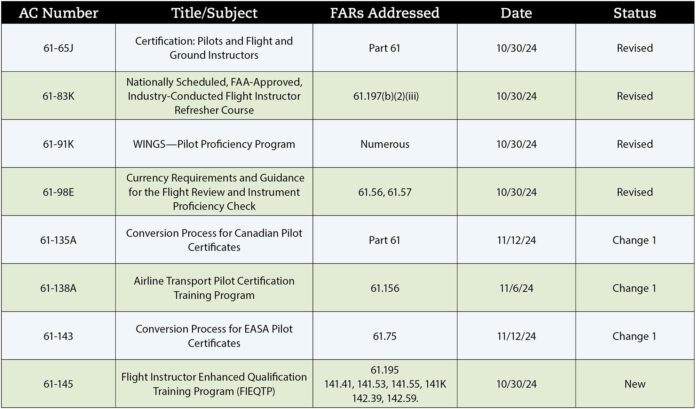
Task: Select the Numerous FARs cell
Action: coord(384,144)
